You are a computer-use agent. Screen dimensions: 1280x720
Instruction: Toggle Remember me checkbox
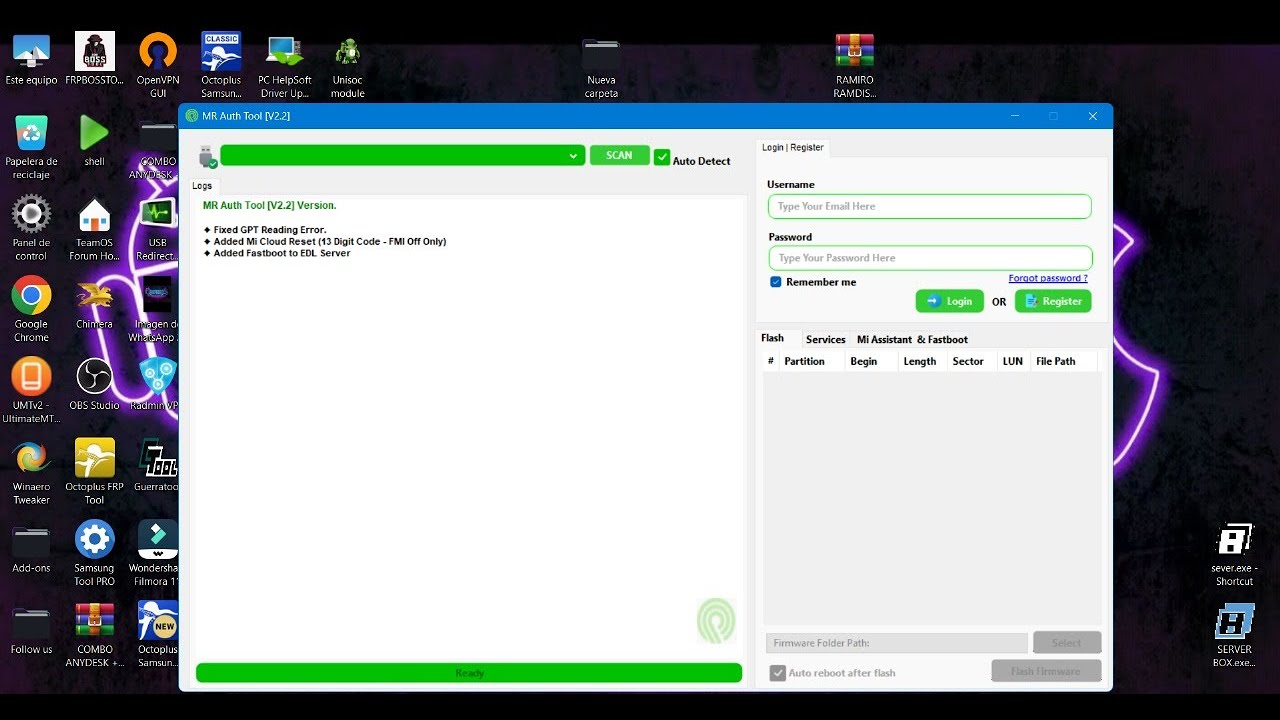tap(775, 282)
